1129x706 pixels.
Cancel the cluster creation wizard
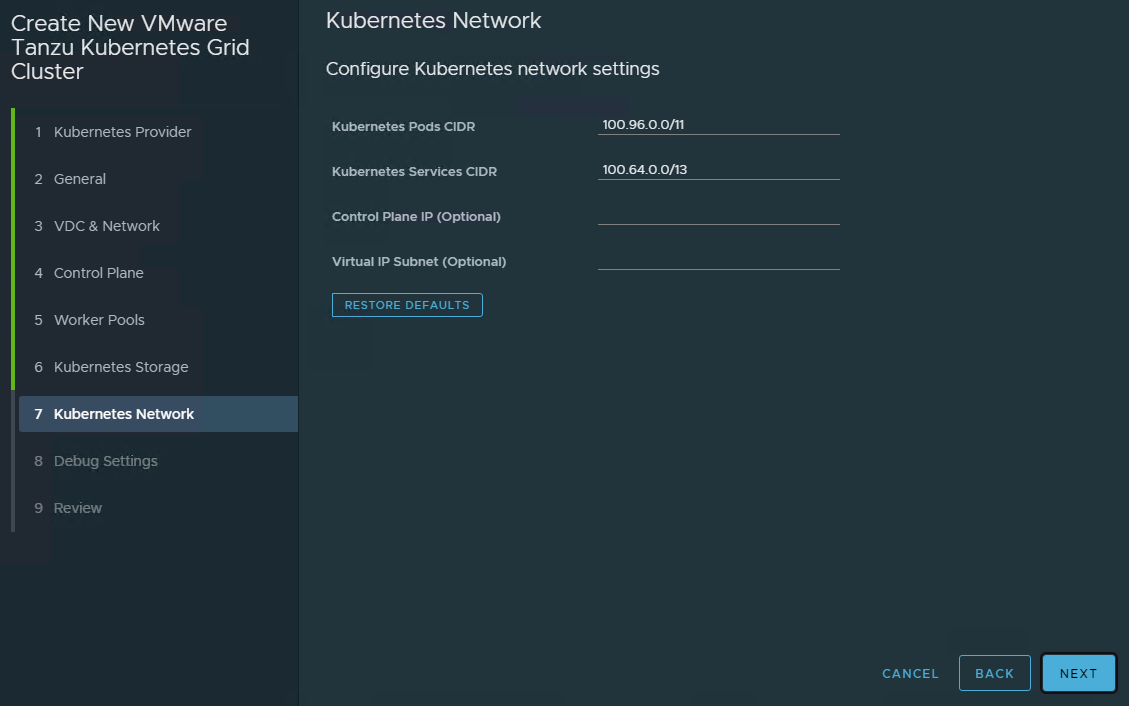coord(910,674)
